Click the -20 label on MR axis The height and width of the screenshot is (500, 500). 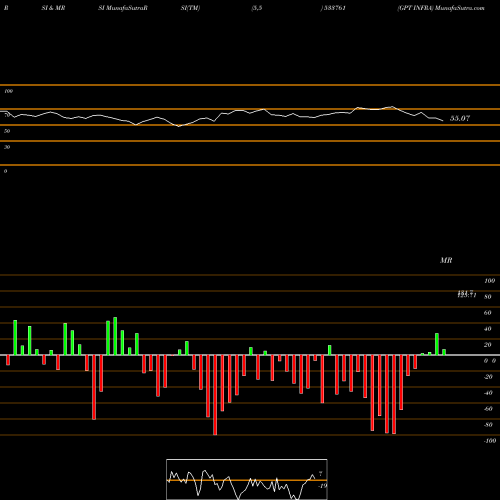[488, 377]
